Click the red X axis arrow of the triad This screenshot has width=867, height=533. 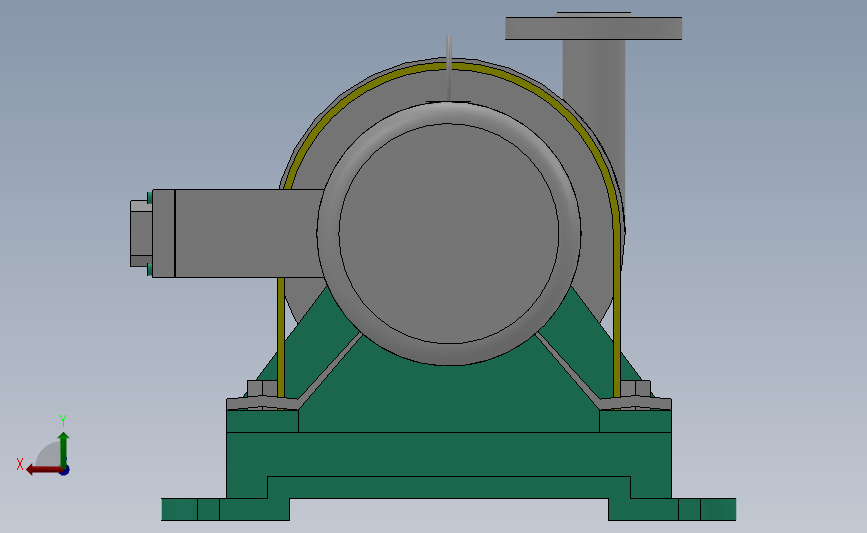pos(43,470)
